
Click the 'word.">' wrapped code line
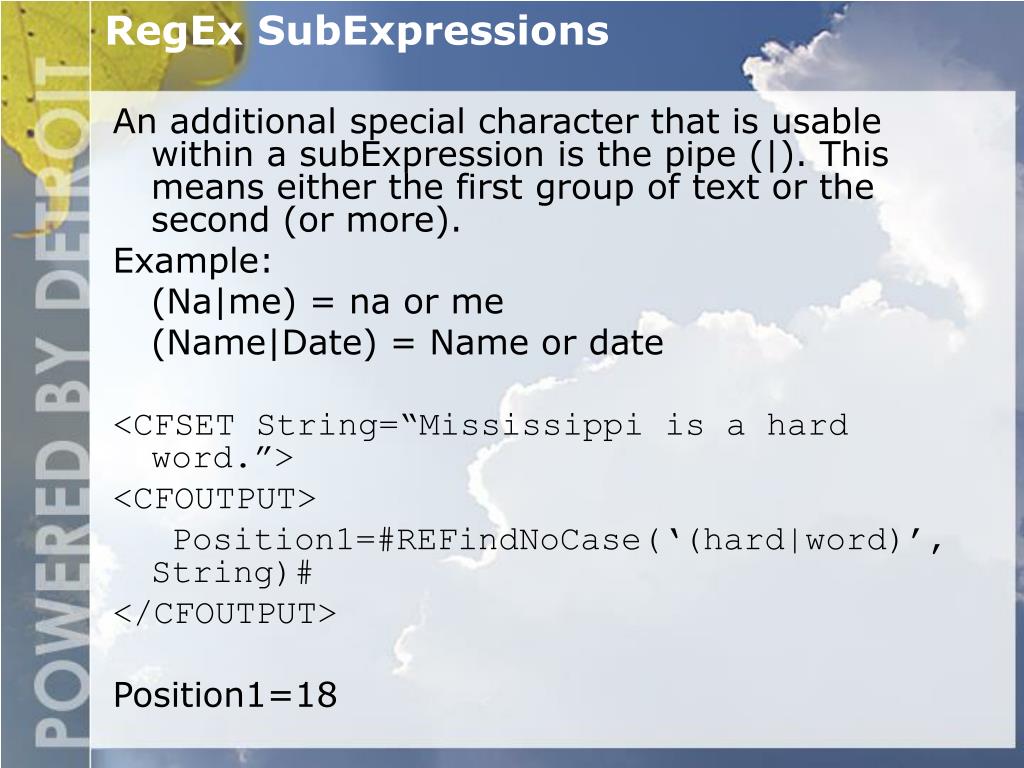pos(222,457)
